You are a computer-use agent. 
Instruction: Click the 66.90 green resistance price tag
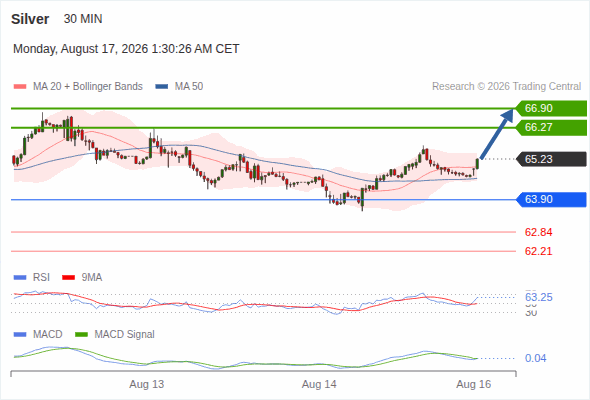point(550,108)
